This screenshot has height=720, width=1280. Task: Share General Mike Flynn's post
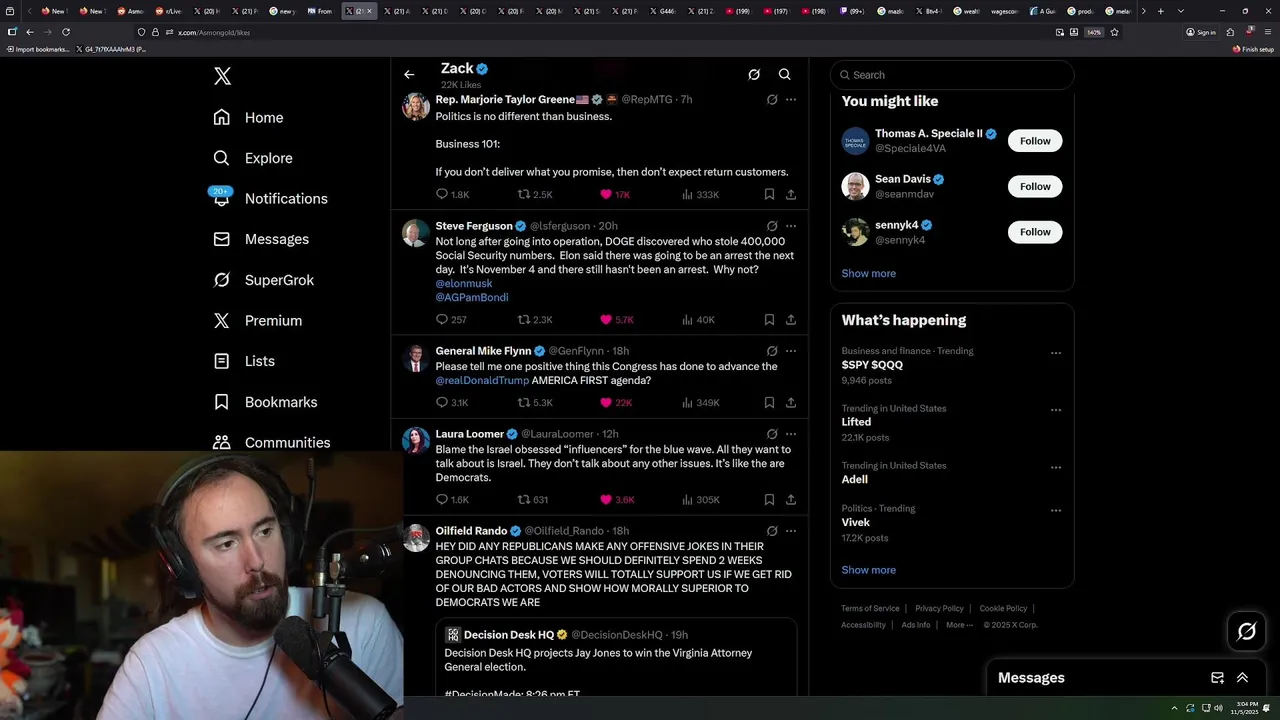(791, 403)
